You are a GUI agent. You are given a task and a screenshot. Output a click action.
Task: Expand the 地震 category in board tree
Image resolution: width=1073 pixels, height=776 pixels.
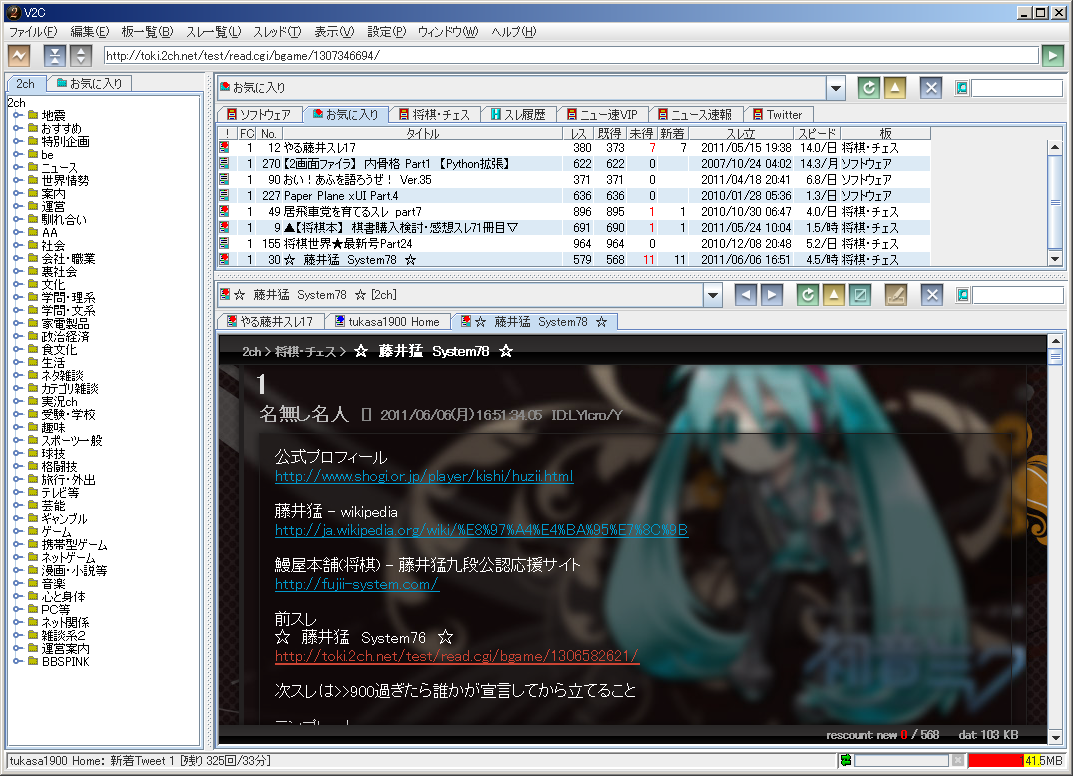(x=18, y=116)
